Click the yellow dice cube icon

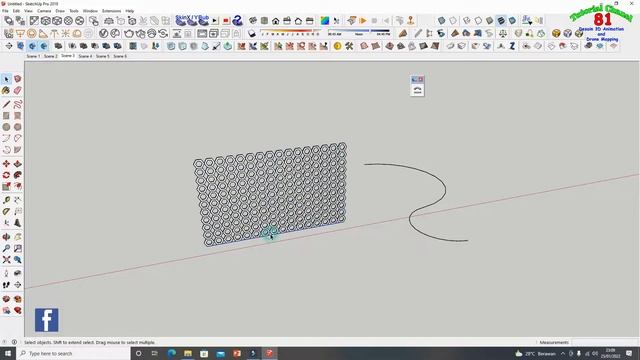point(556,33)
